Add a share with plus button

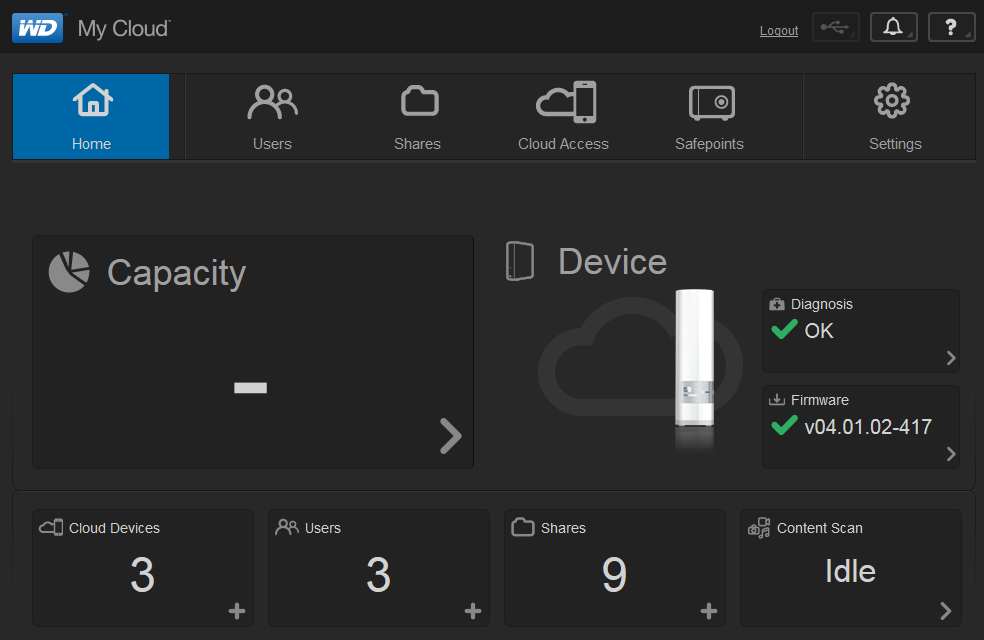pyautogui.click(x=709, y=611)
